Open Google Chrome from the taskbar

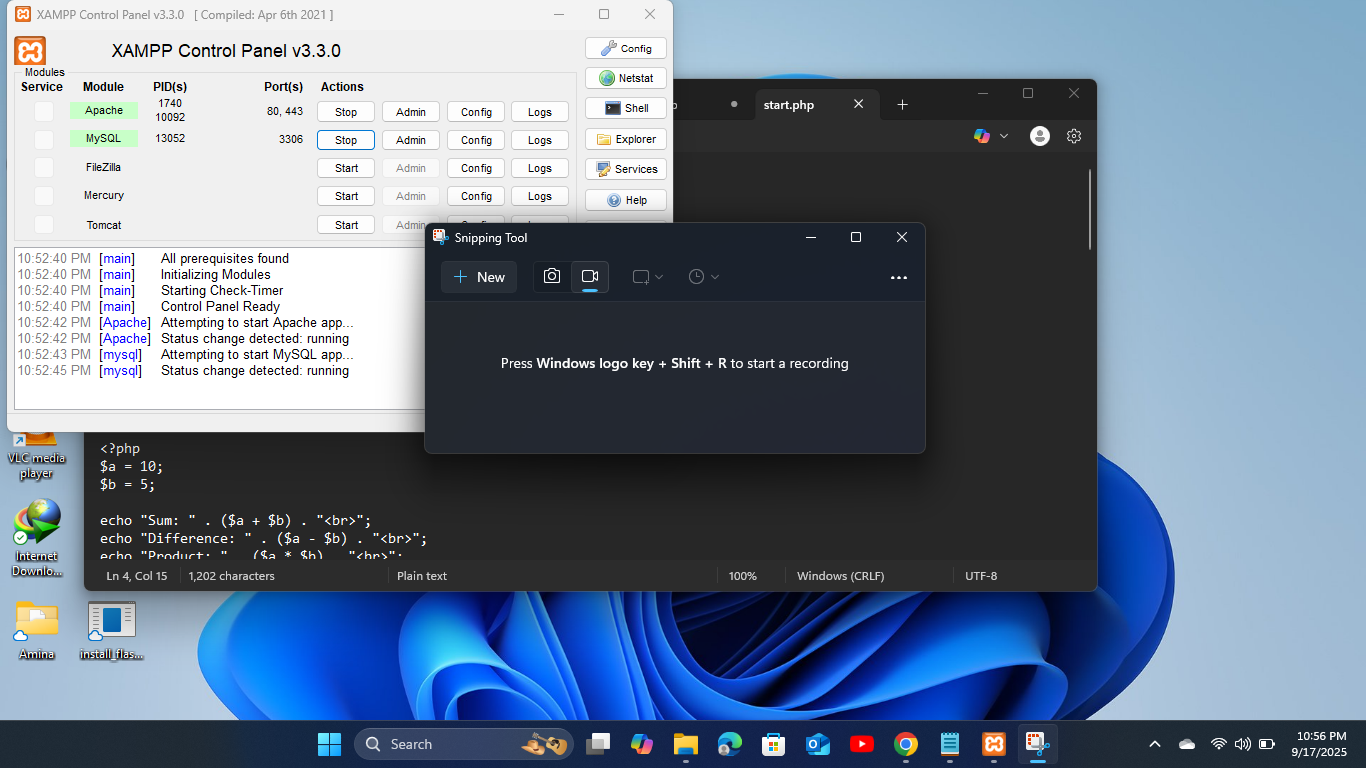(906, 744)
